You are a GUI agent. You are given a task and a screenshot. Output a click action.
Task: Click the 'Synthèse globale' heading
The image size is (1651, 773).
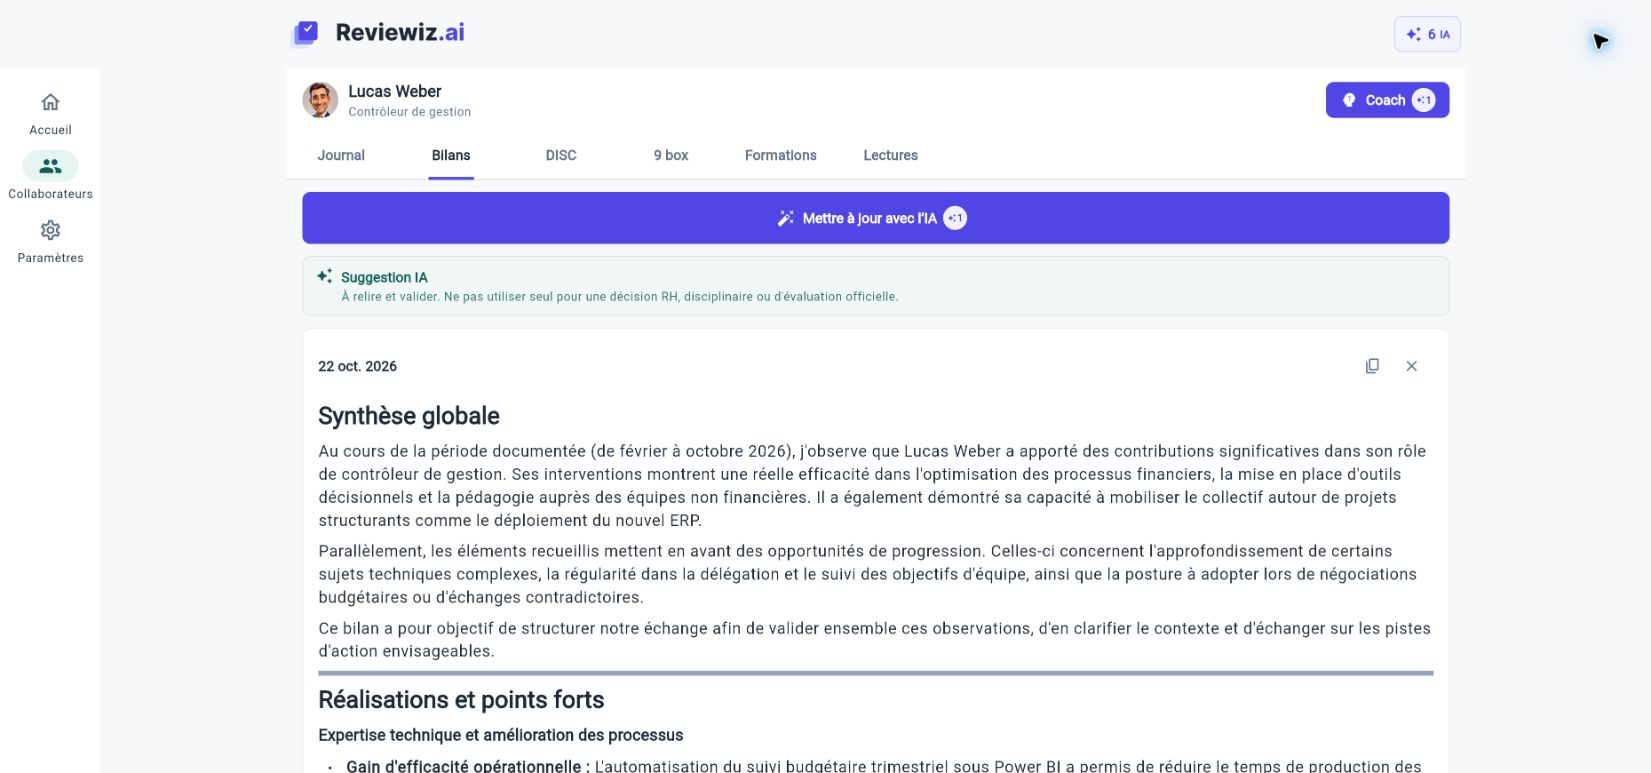(x=409, y=416)
